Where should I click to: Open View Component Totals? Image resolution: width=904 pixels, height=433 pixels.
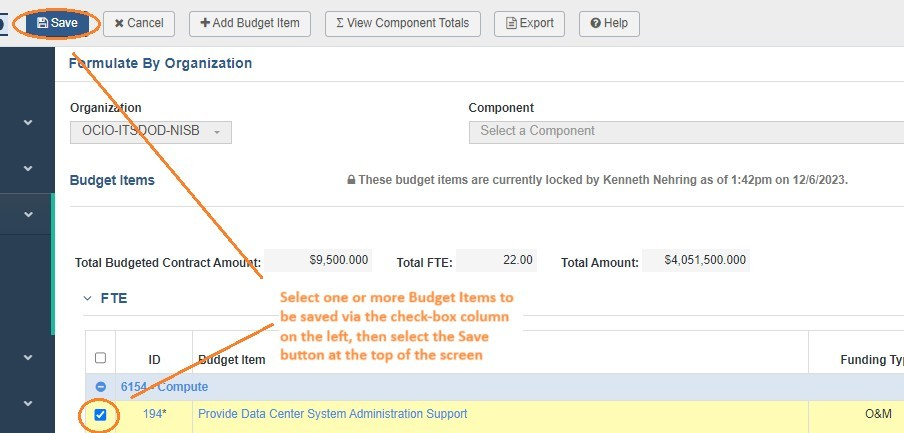402,24
